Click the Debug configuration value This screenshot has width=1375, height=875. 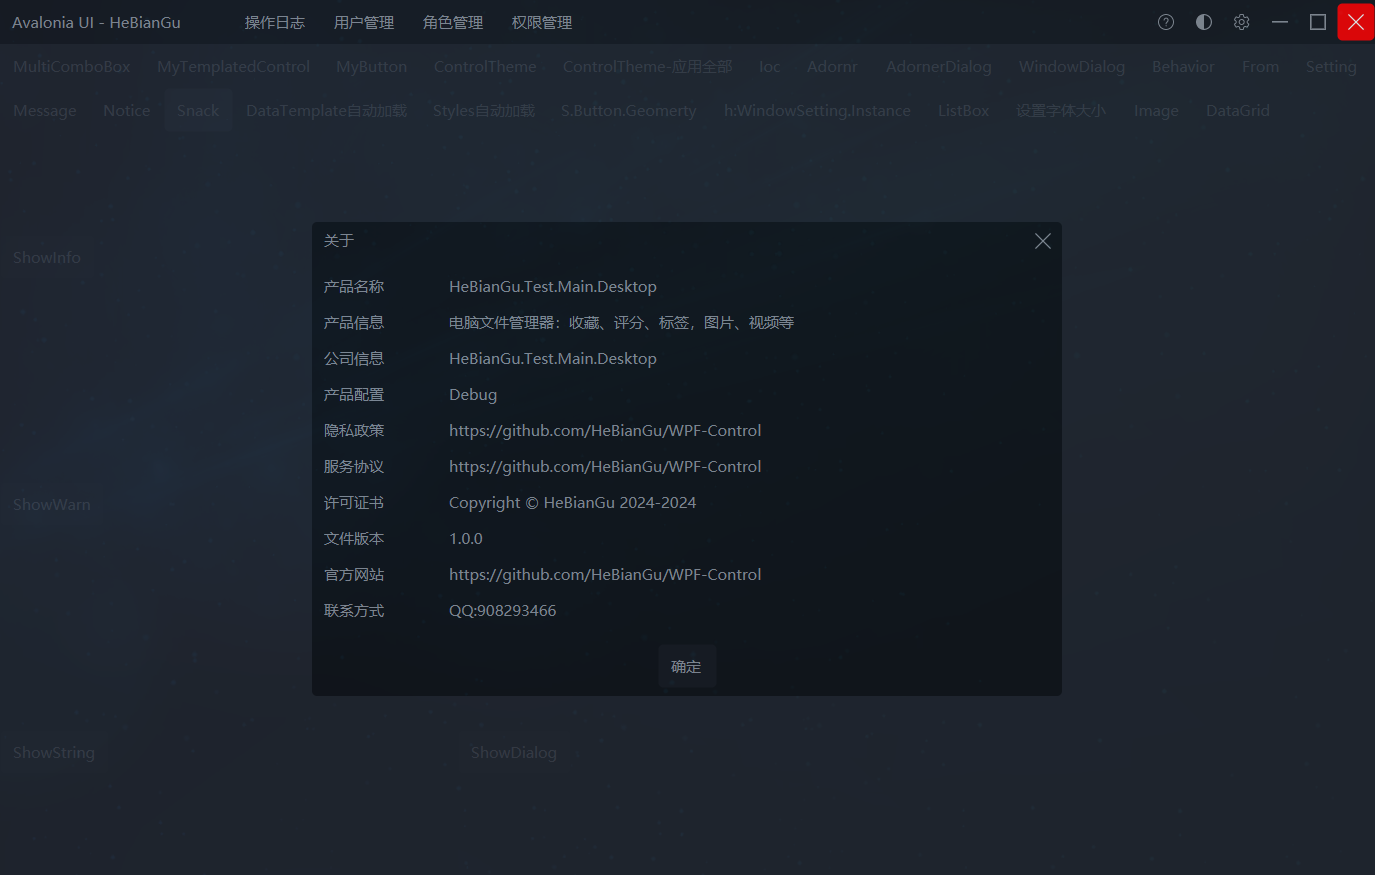(473, 395)
